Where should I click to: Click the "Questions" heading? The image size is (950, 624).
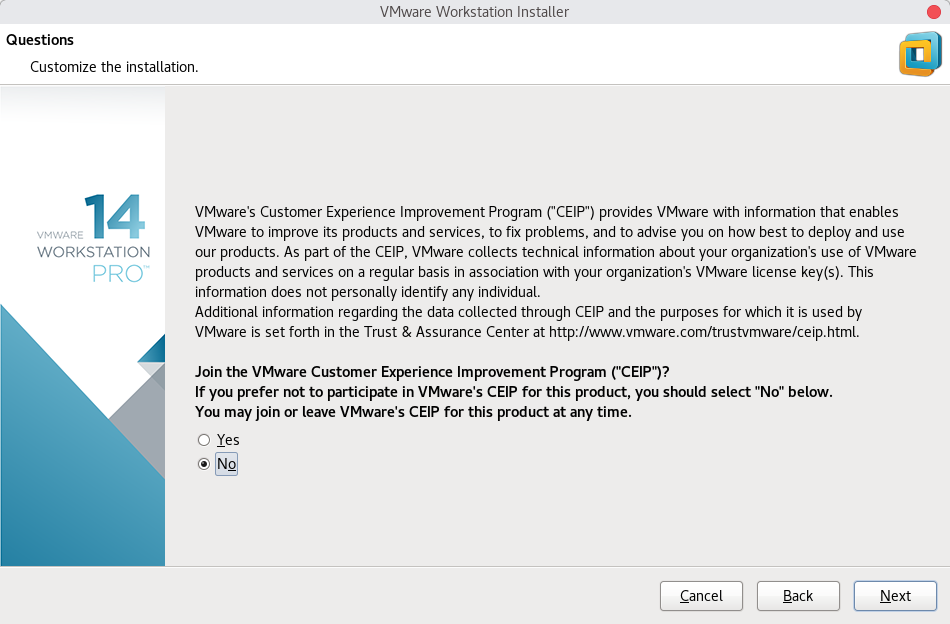click(x=40, y=40)
